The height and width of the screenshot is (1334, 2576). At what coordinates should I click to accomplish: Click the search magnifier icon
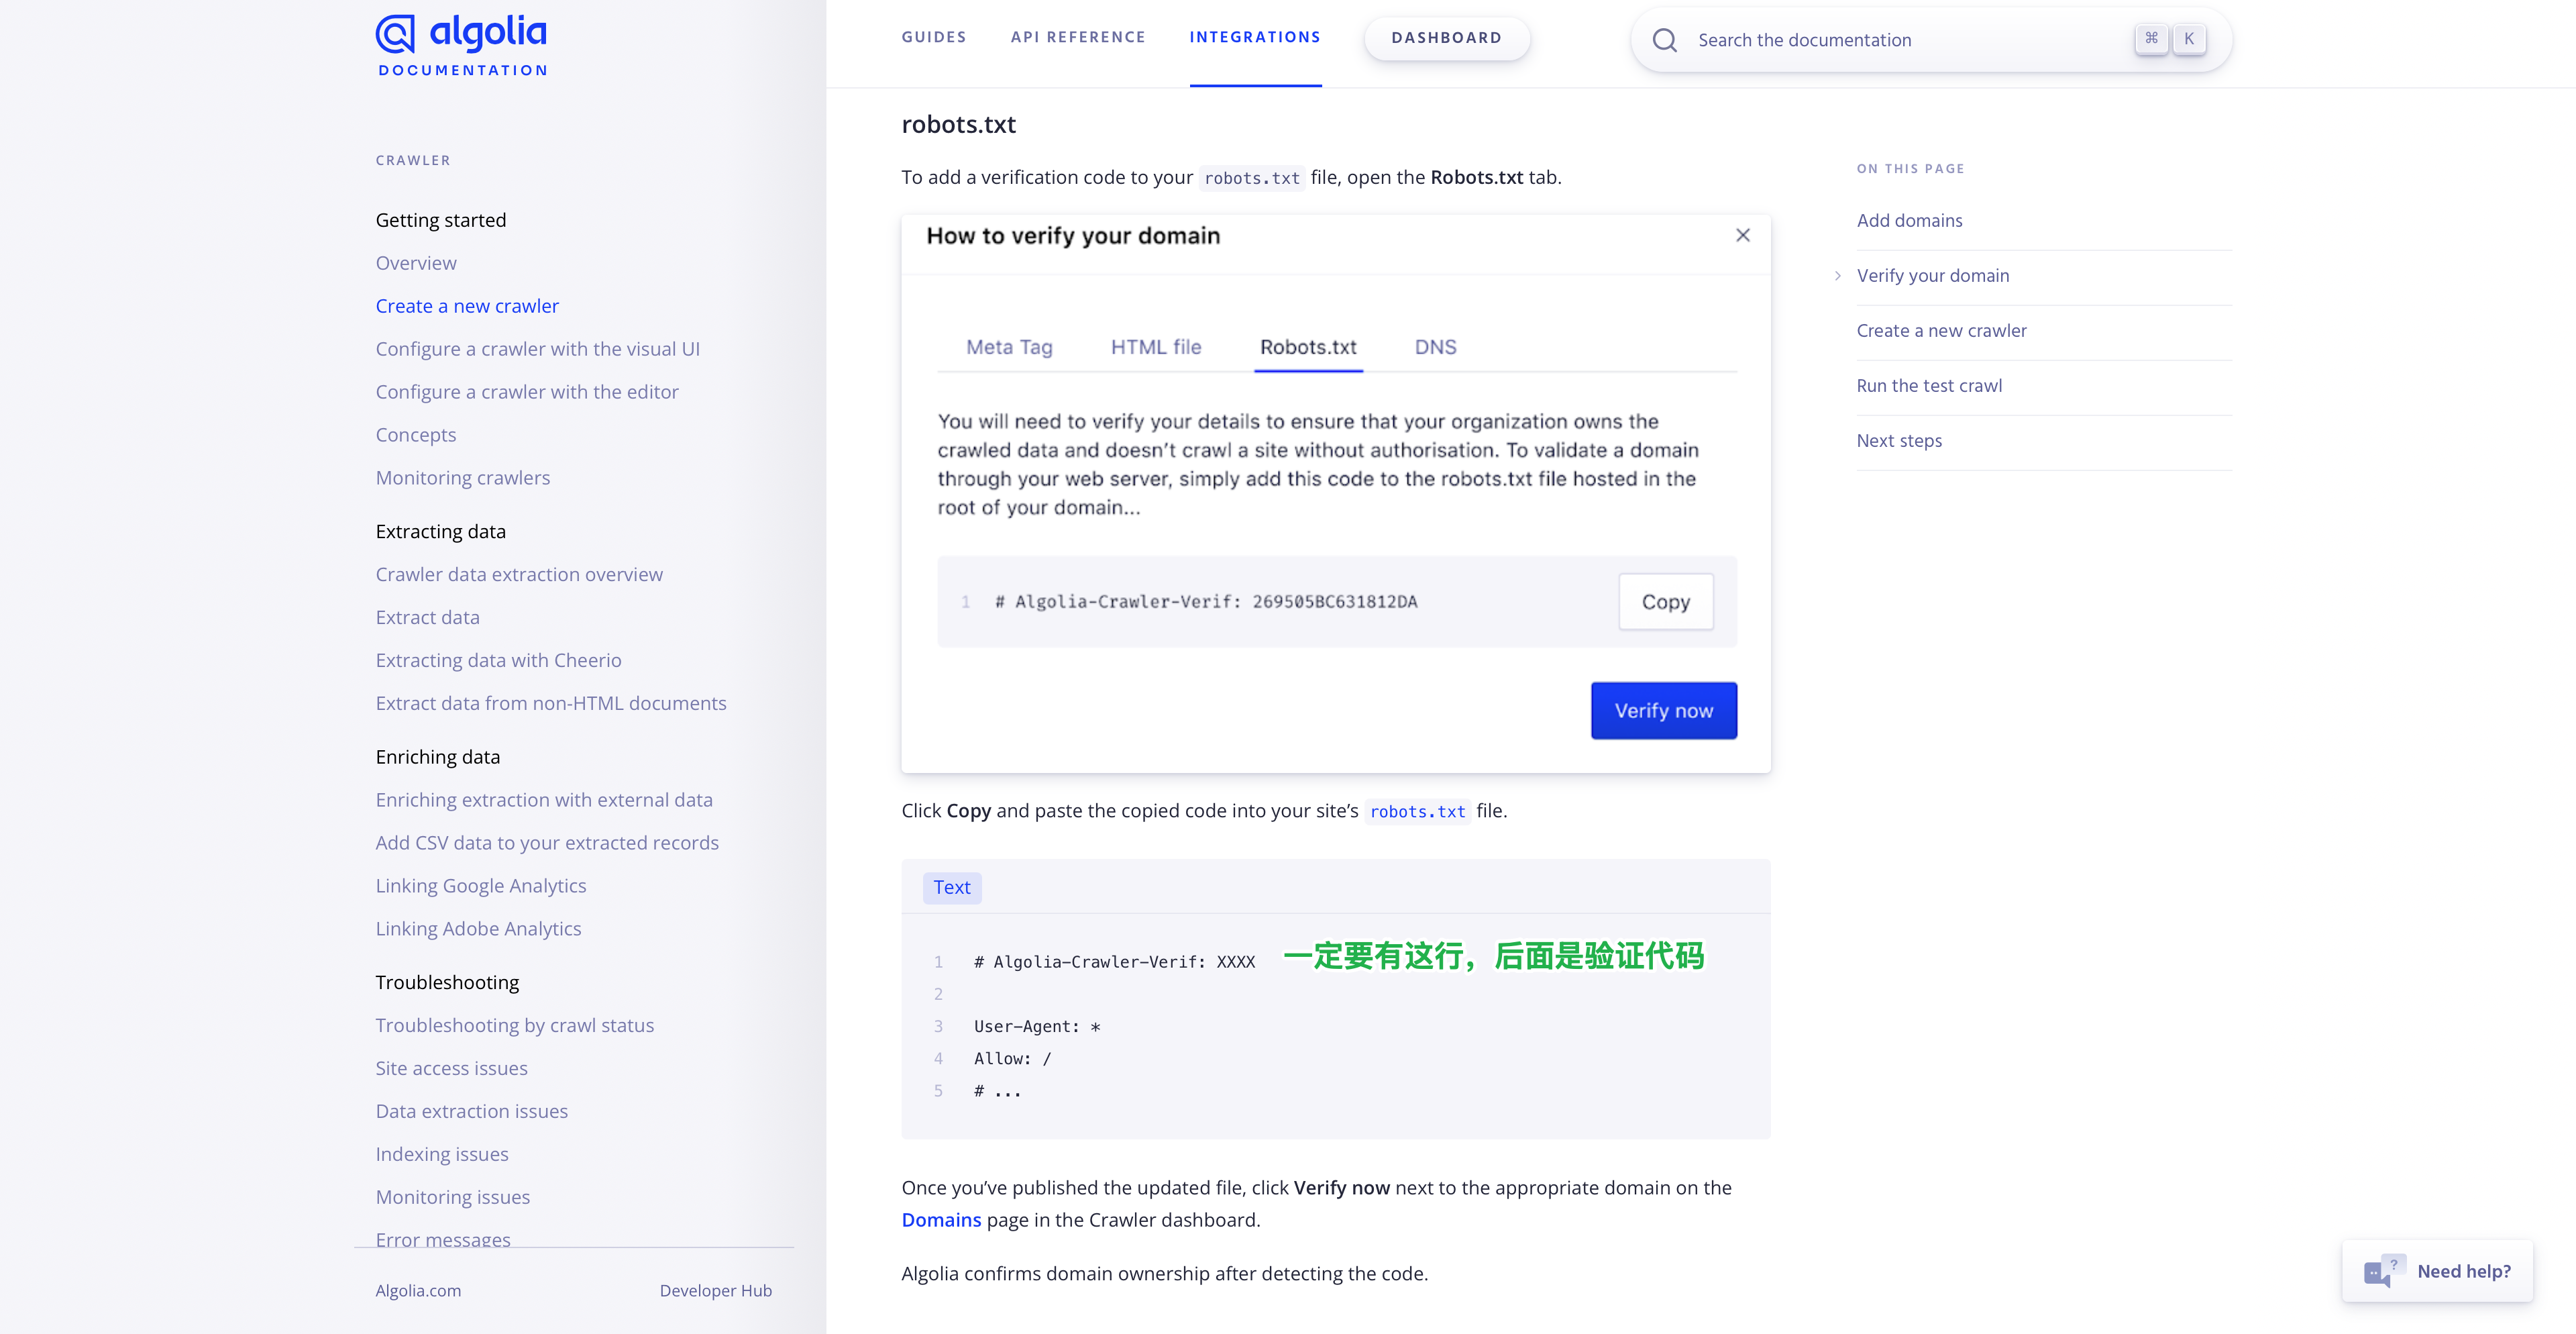click(1664, 40)
